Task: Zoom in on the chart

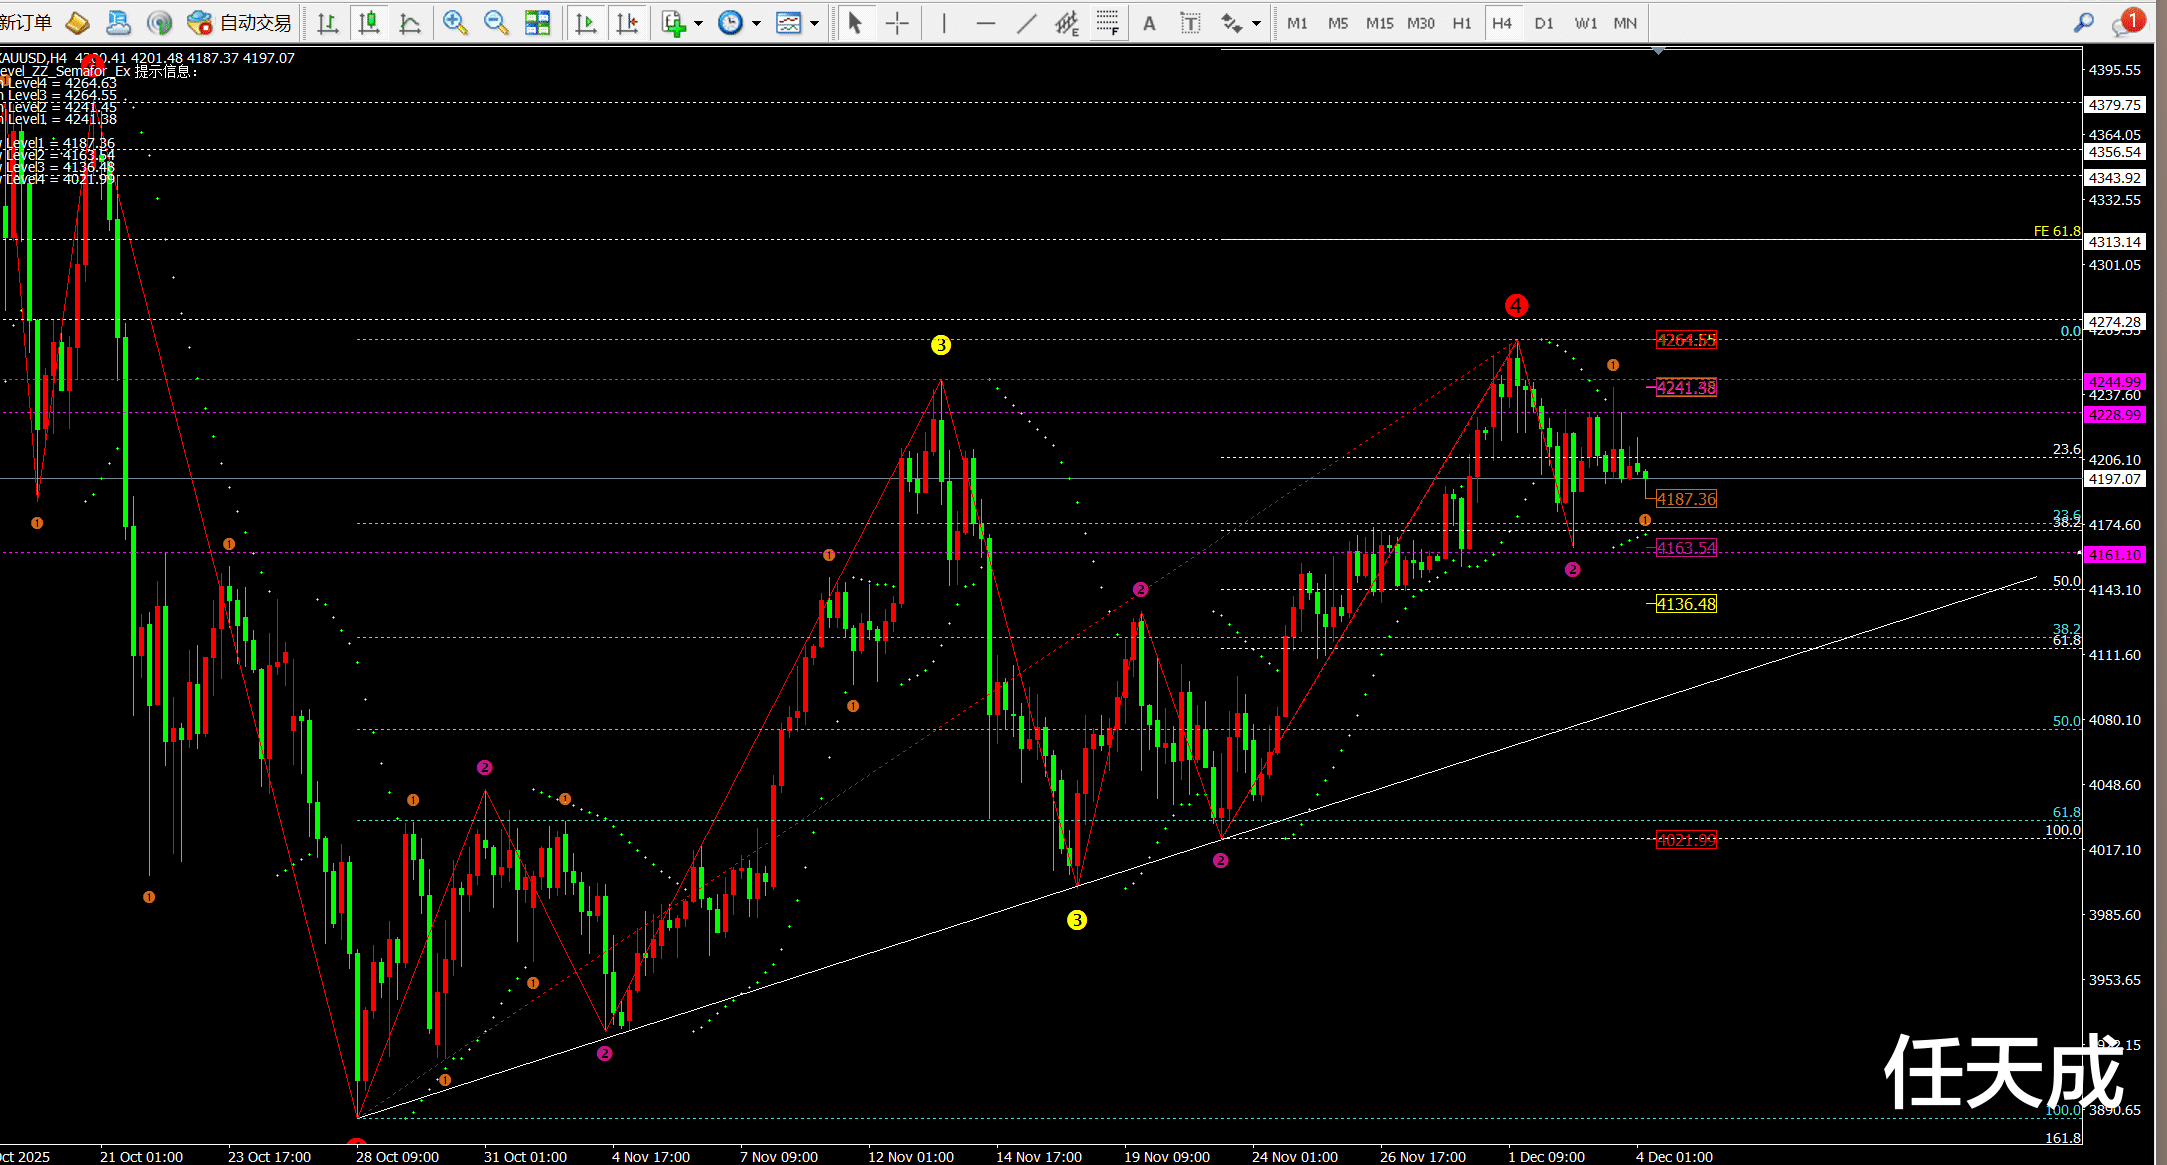Action: [x=455, y=22]
